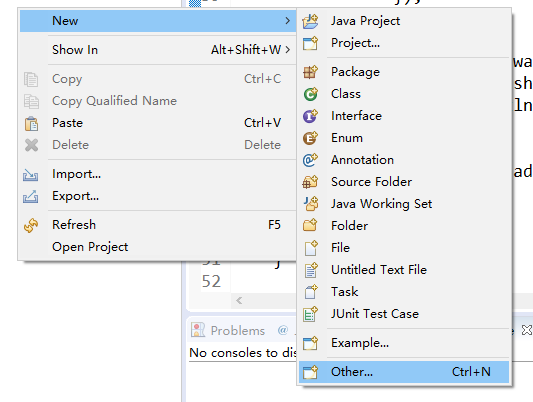Click the Annotation @ icon
Image resolution: width=533 pixels, height=402 pixels.
pyautogui.click(x=310, y=160)
